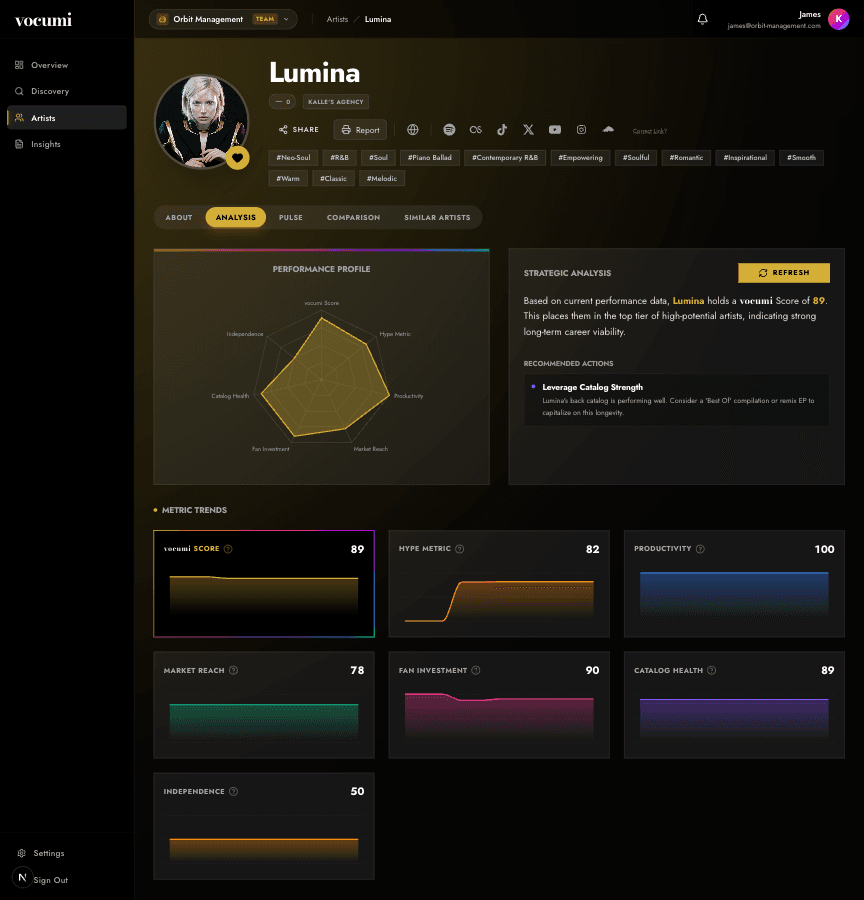Select Artists in the sidebar
Image resolution: width=864 pixels, height=900 pixels.
pos(67,118)
